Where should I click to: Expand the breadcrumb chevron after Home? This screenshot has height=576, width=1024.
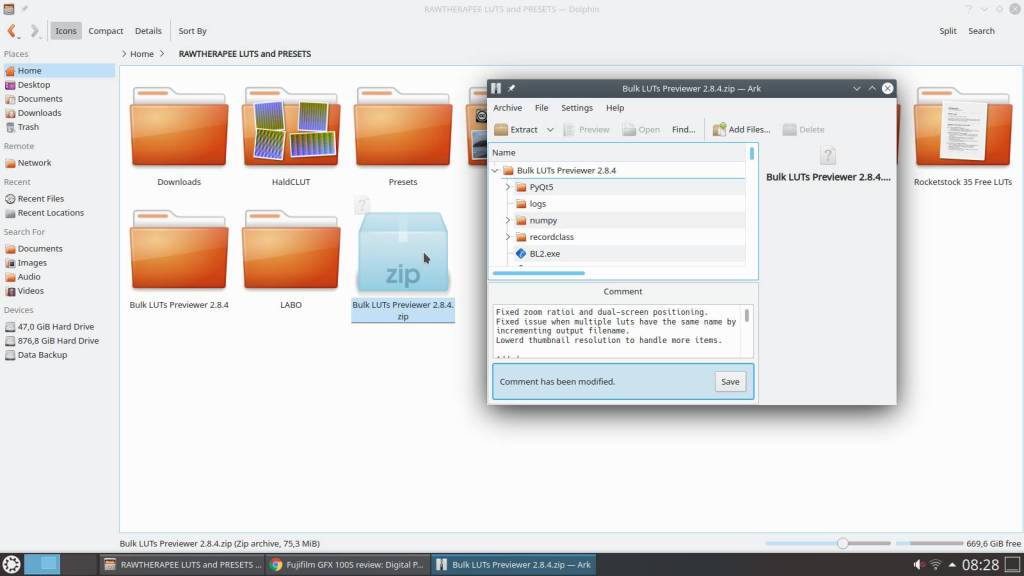[x=163, y=54]
